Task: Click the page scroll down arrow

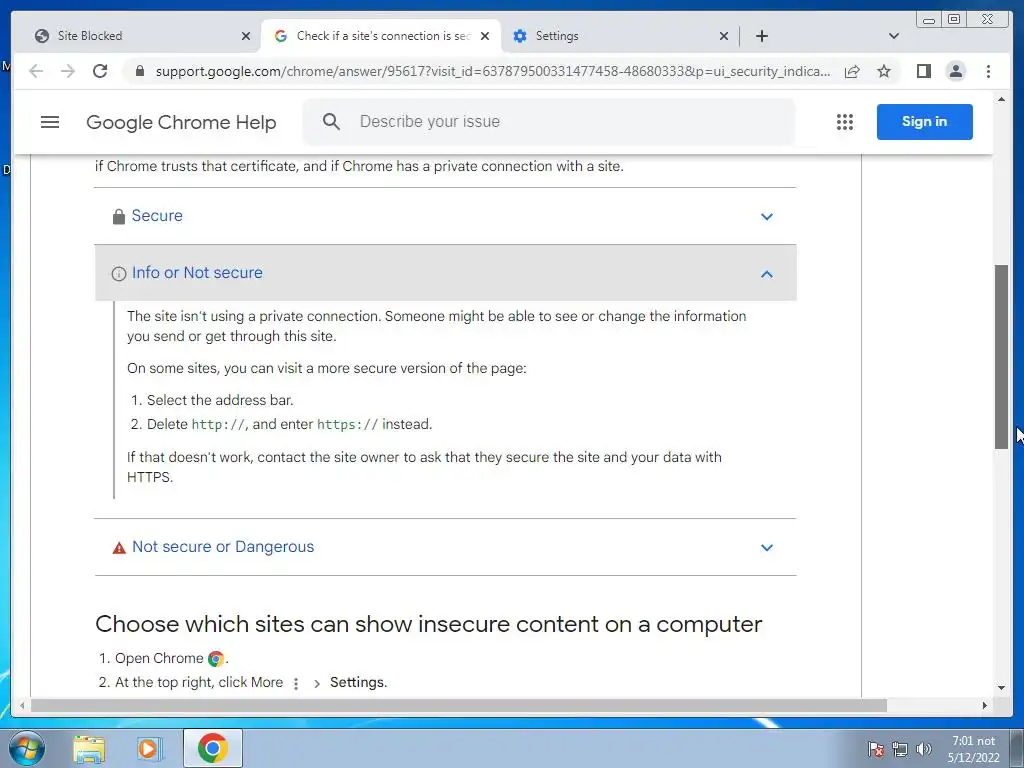Action: point(1001,687)
